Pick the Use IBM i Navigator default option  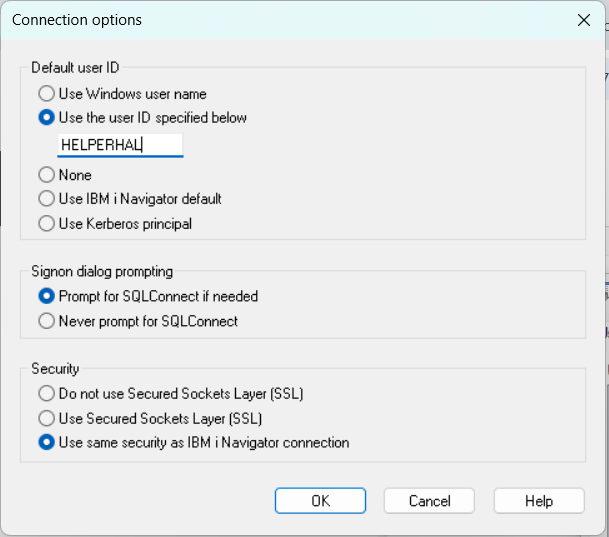click(x=46, y=199)
